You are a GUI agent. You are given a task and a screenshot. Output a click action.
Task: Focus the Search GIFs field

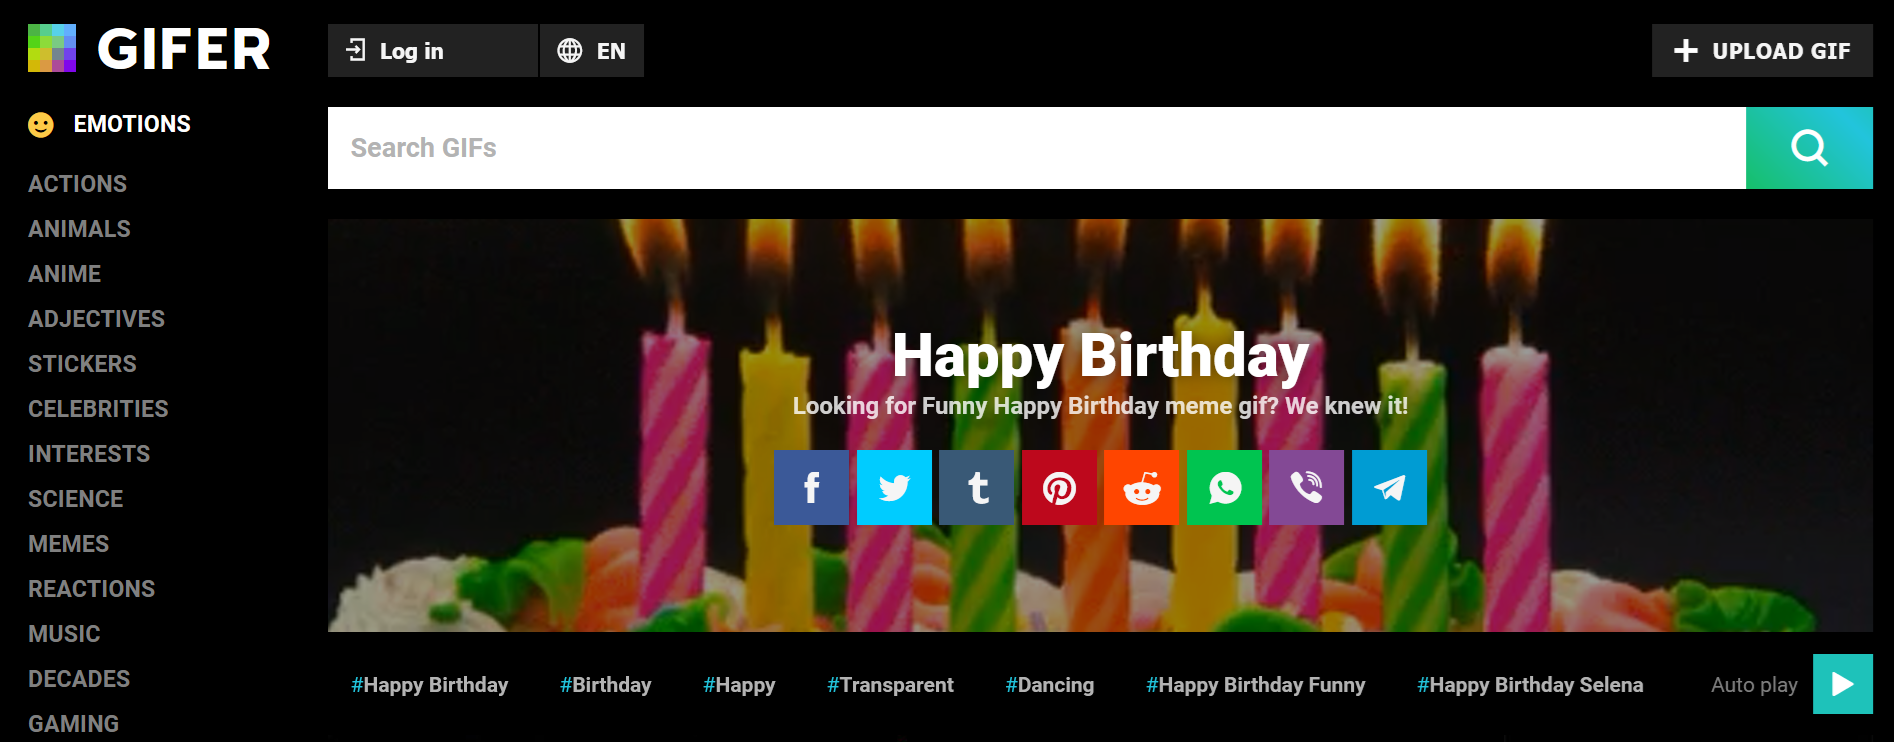click(1036, 148)
